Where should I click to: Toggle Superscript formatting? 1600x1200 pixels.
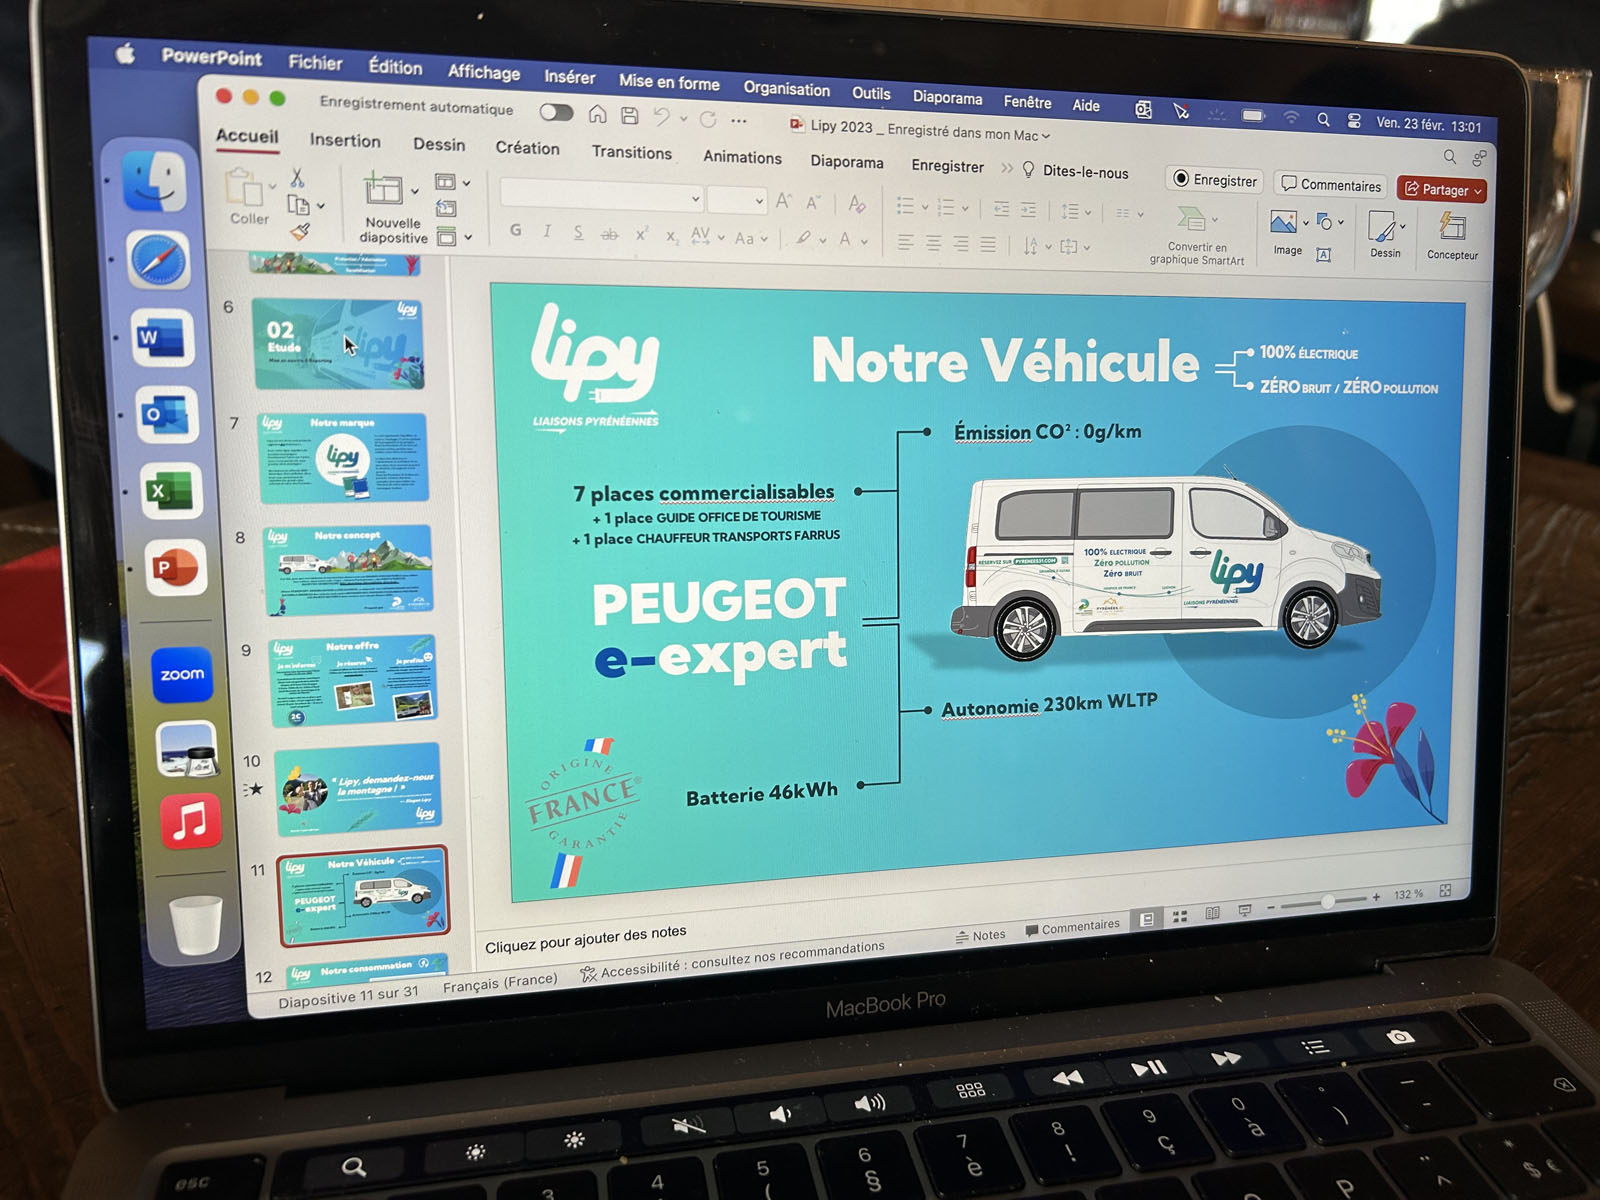642,235
